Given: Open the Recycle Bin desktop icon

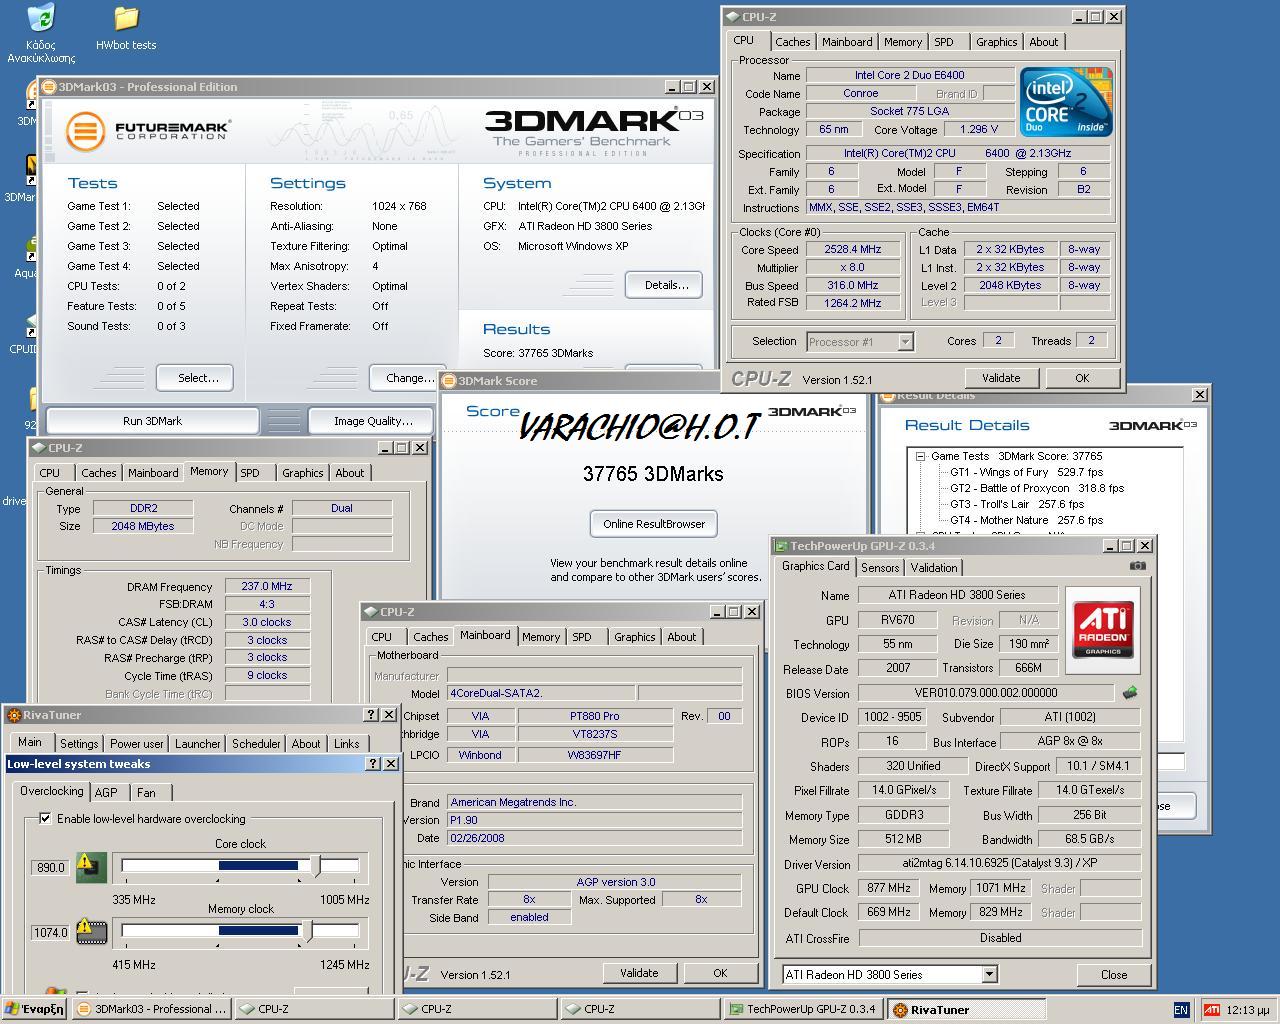Looking at the screenshot, I should (41, 34).
